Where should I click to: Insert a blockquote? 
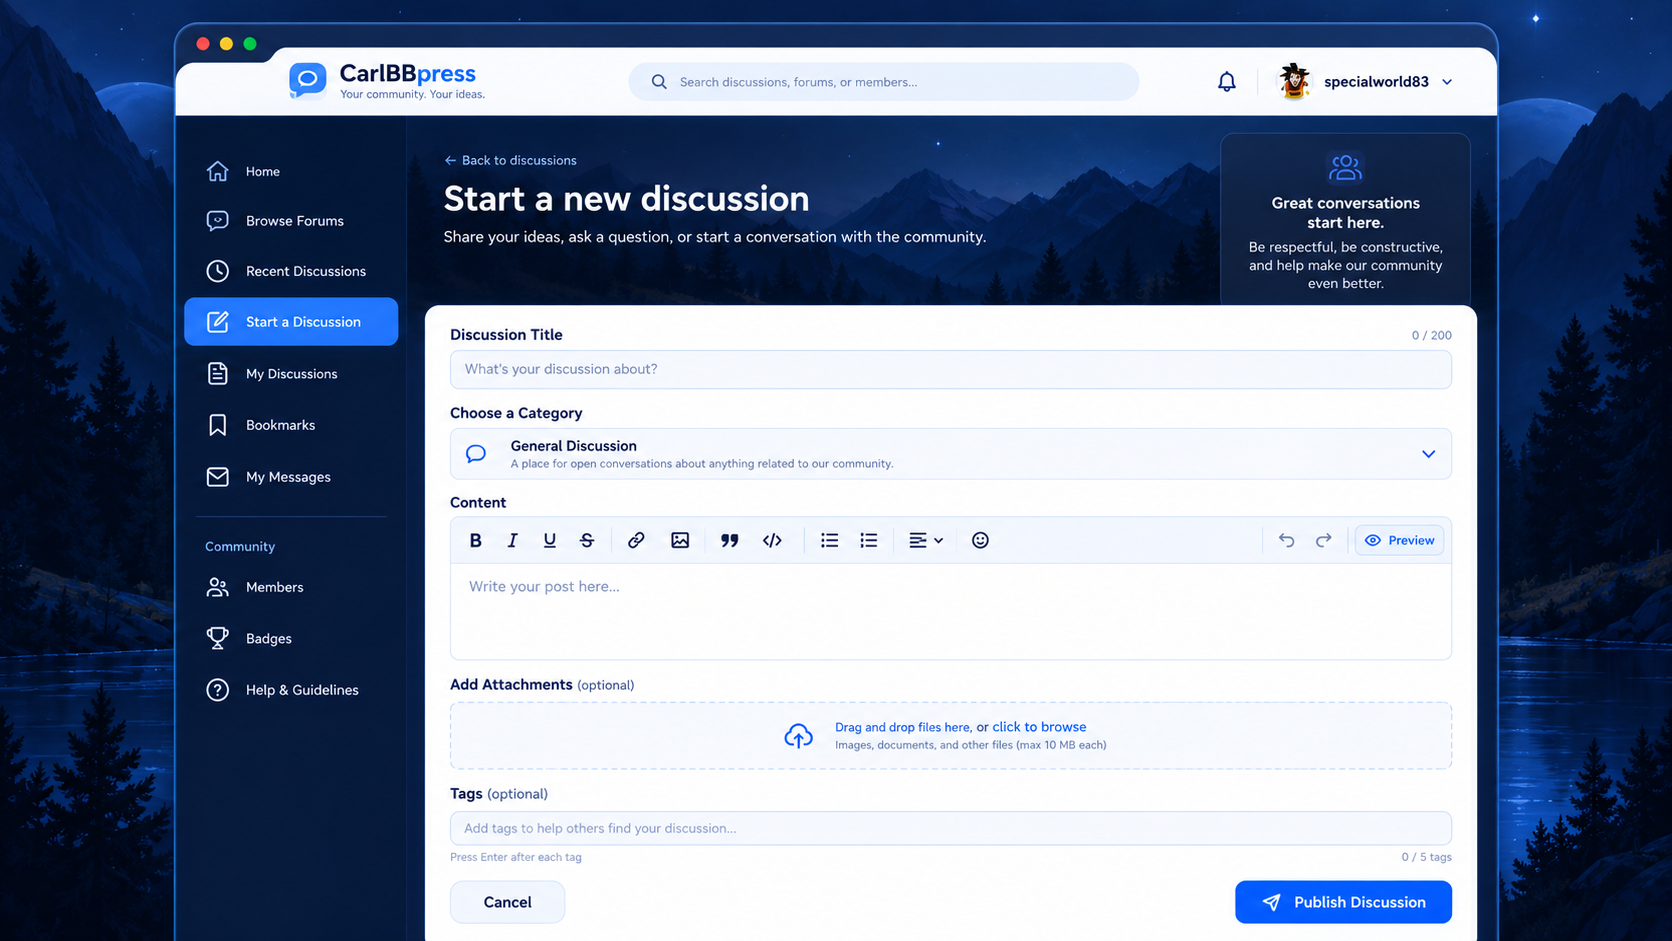(729, 540)
